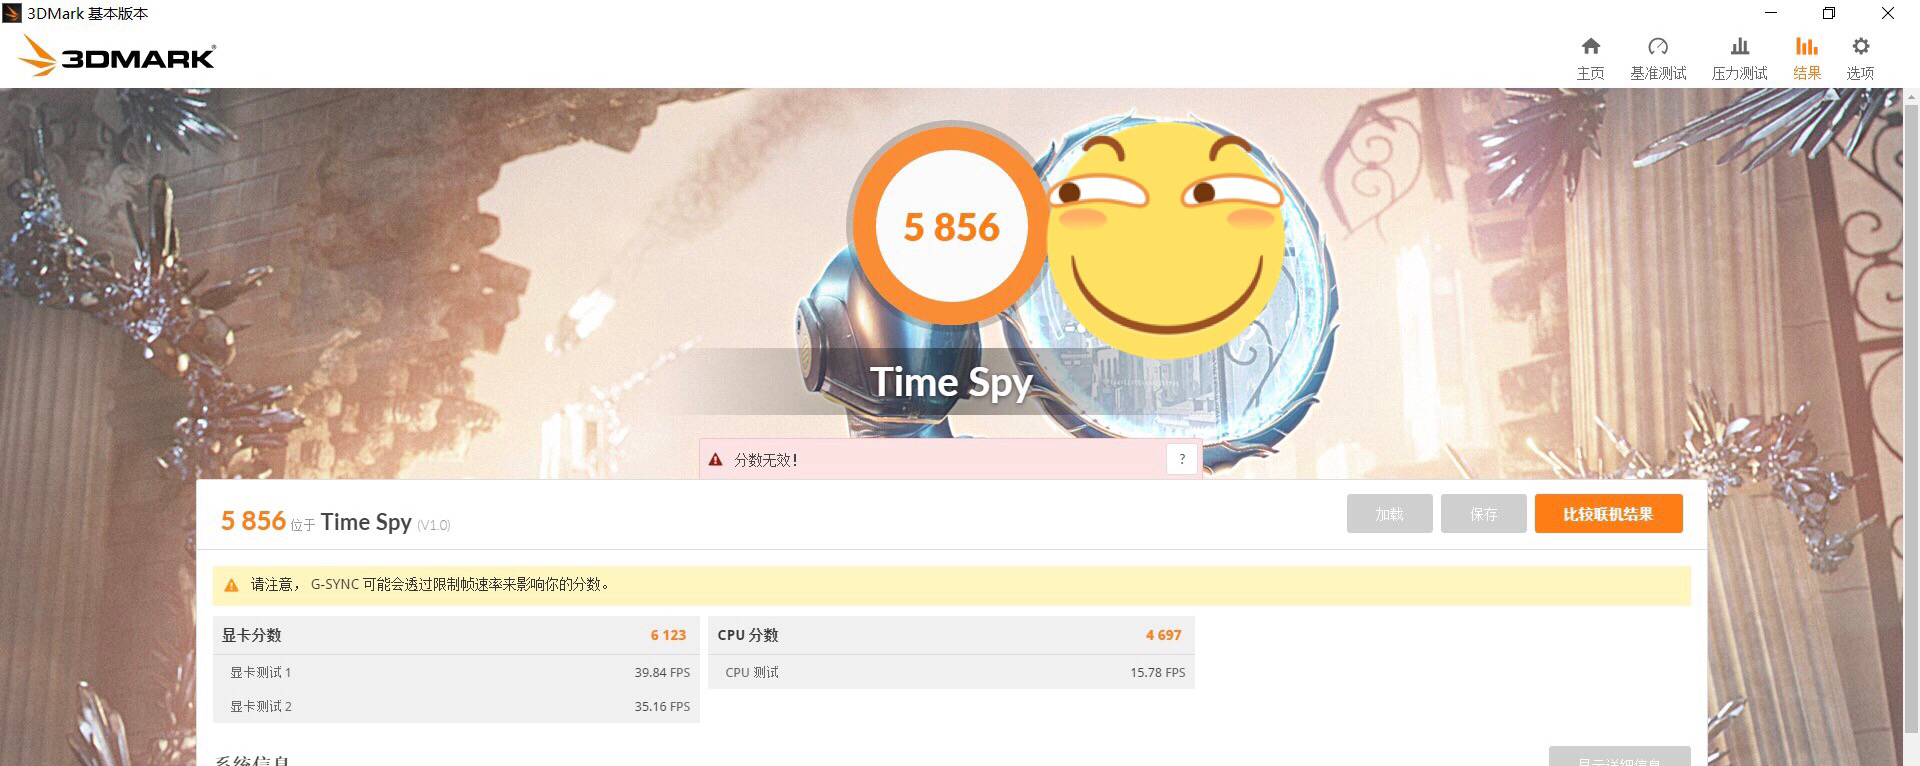Select the CPU 测试 result row
Viewport: 1920px width, 766px height.
(951, 672)
